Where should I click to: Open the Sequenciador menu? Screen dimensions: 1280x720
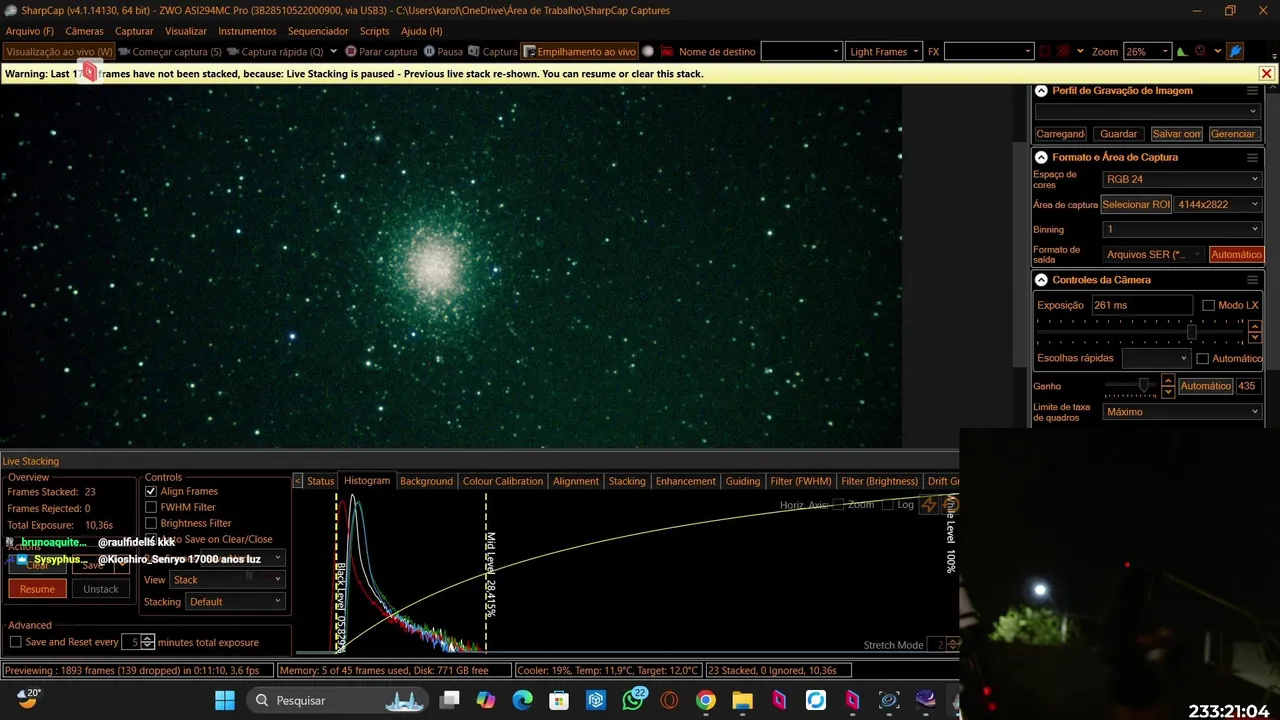(318, 31)
